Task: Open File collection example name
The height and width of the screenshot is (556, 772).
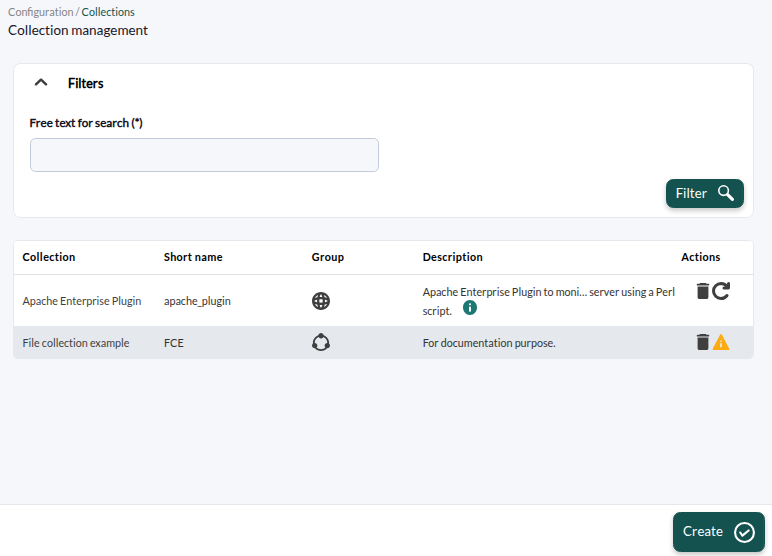Action: click(76, 343)
